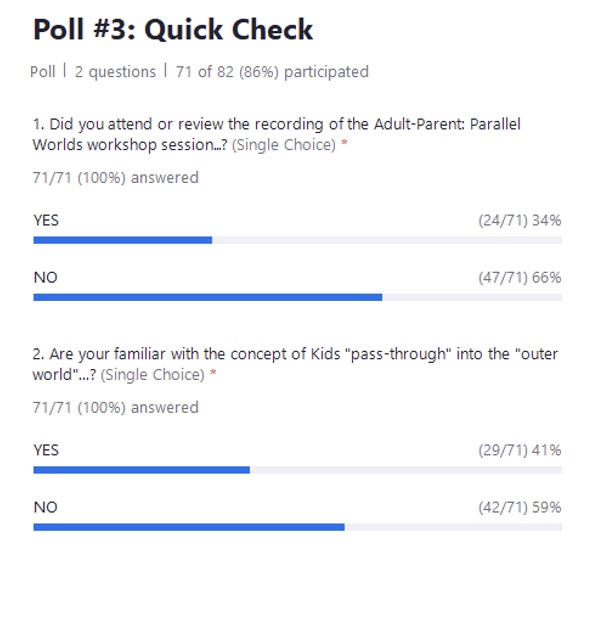Click the "71 of 82 (86%) participated" text
This screenshot has height=626, width=610.
[x=270, y=72]
